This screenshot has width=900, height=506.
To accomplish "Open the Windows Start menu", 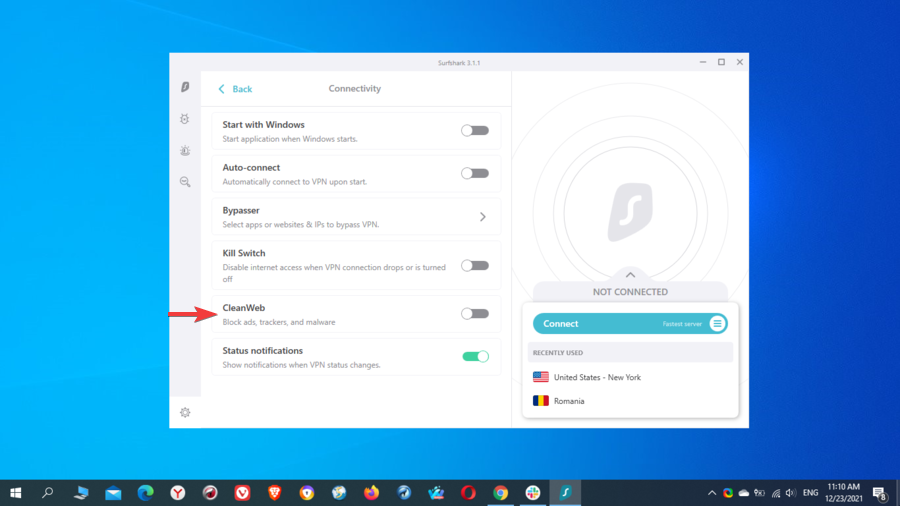I will coord(16,493).
